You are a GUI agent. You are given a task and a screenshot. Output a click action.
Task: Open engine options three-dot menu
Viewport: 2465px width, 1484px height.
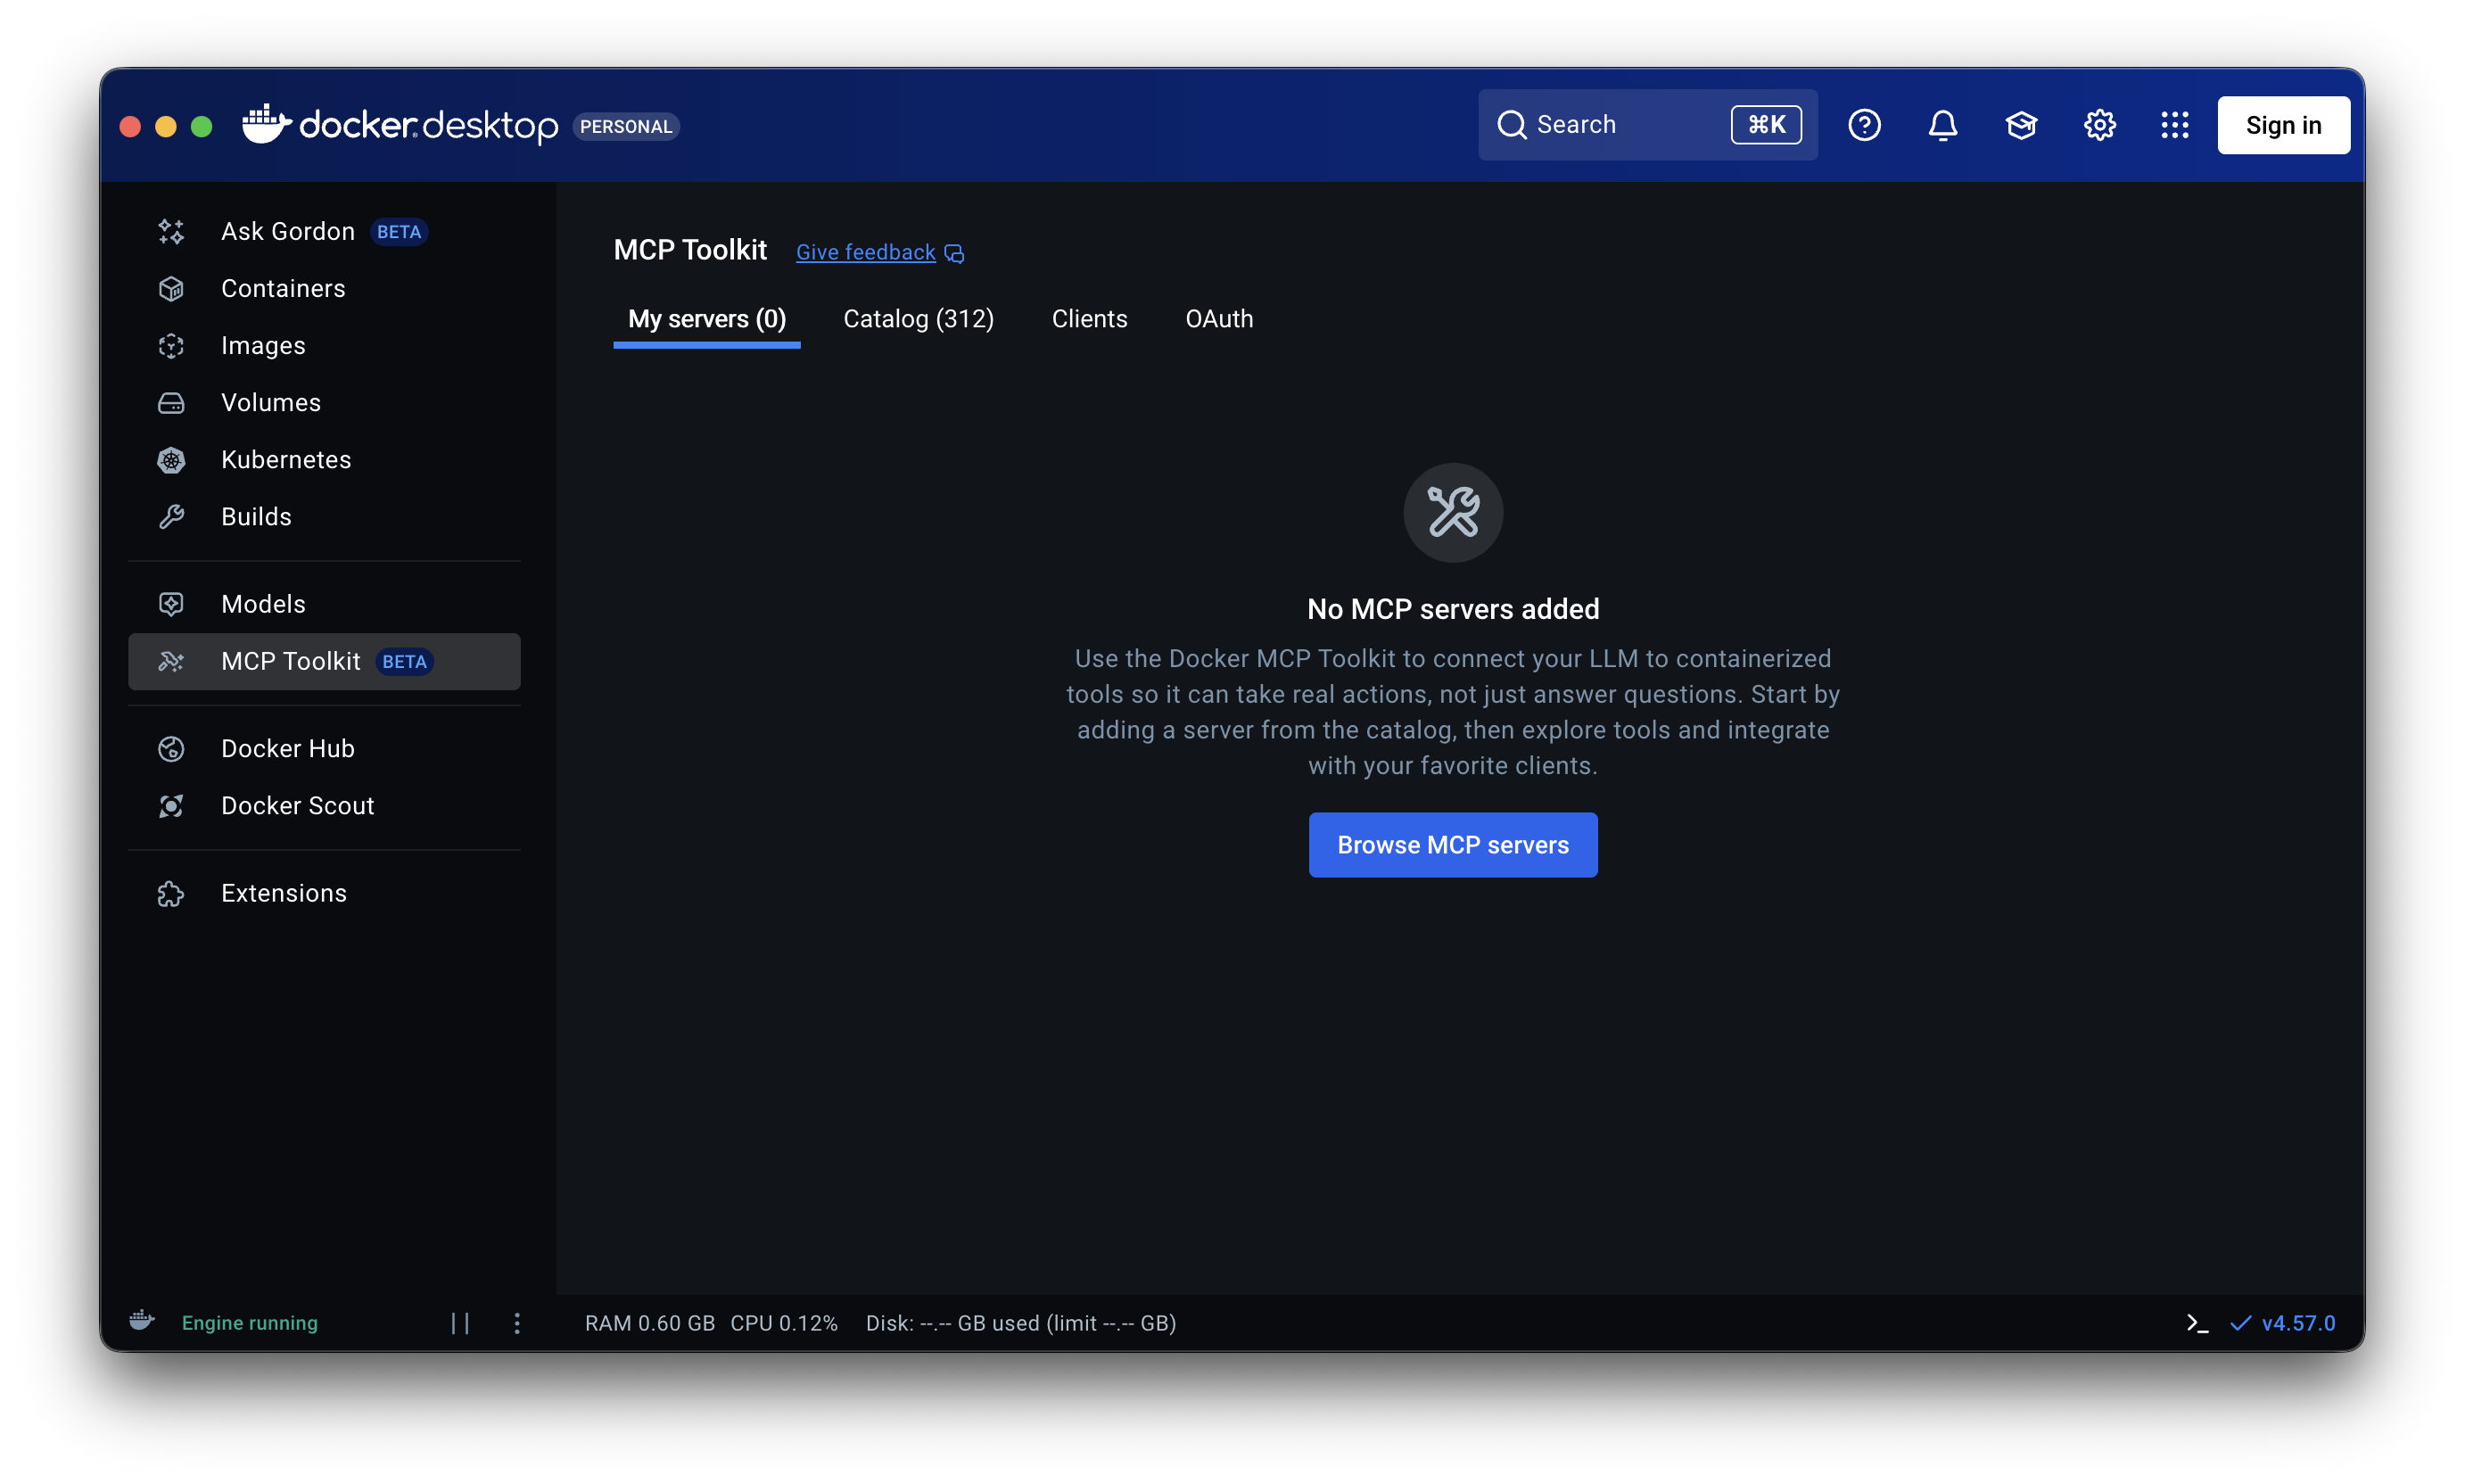[517, 1323]
